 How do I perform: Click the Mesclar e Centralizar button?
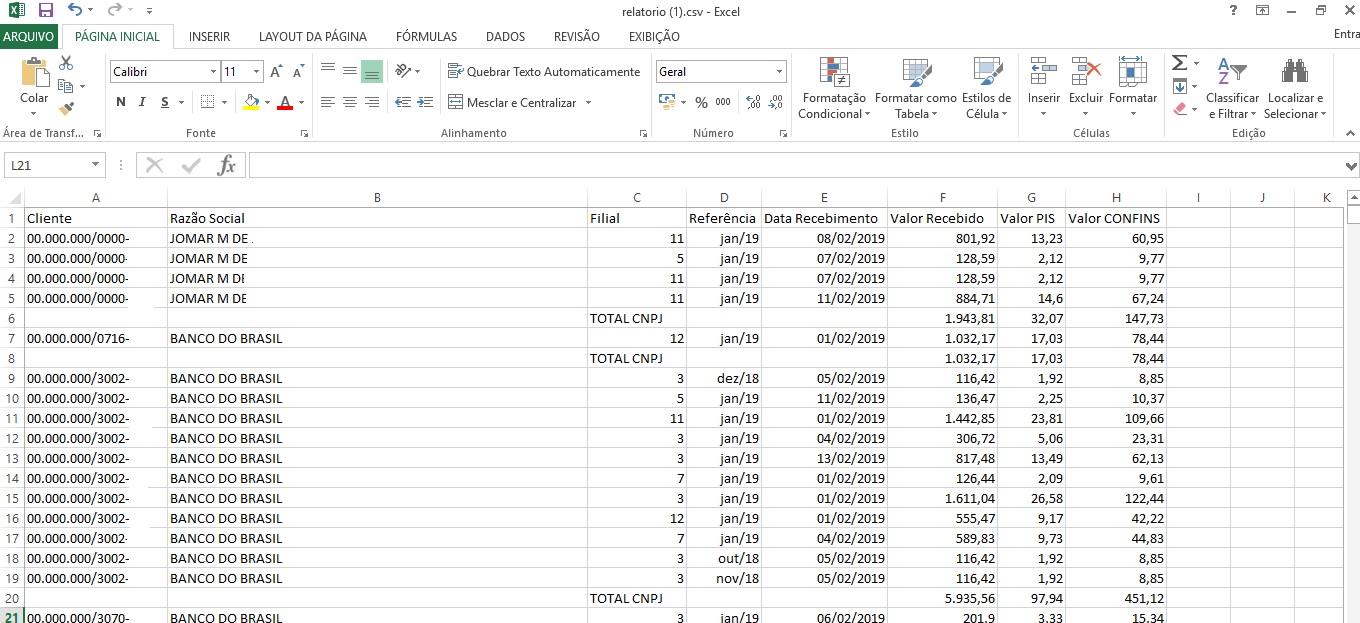tap(512, 103)
